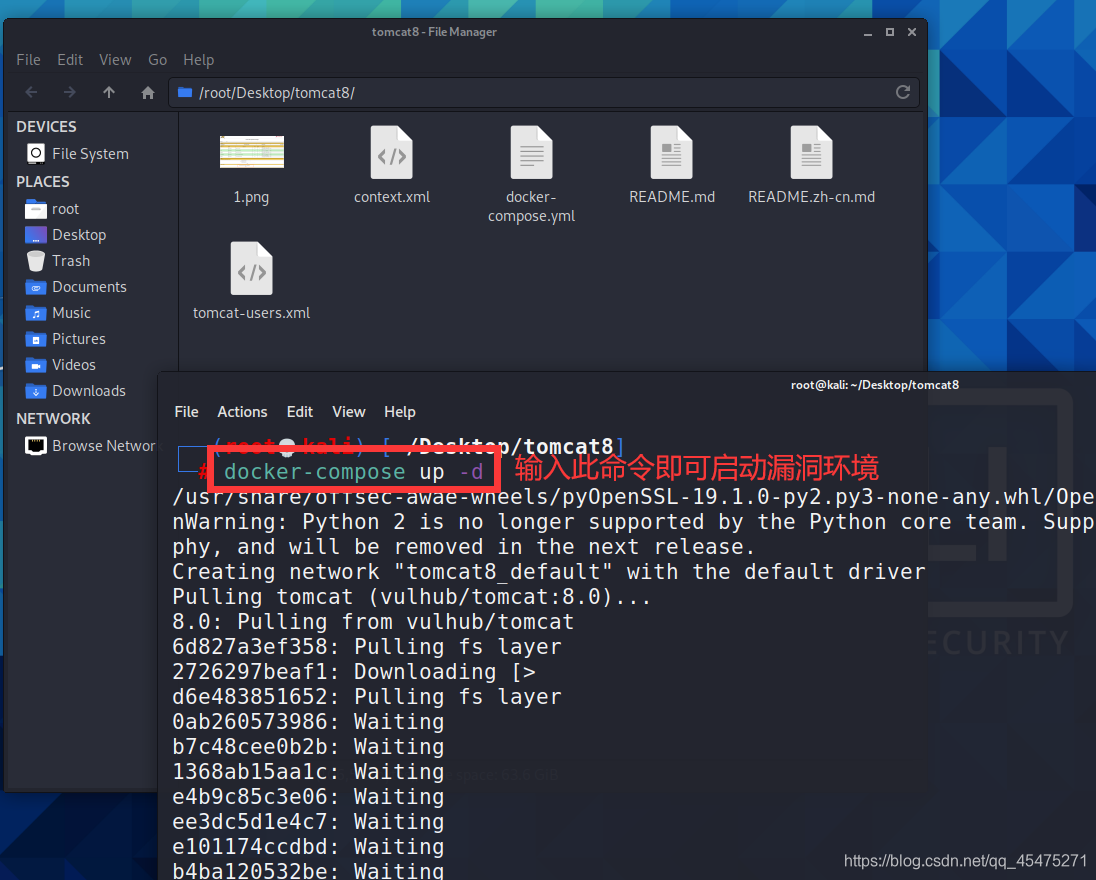Screen dimensions: 1096x880
Task: Go back in File Manager toolbar
Action: pos(31,92)
